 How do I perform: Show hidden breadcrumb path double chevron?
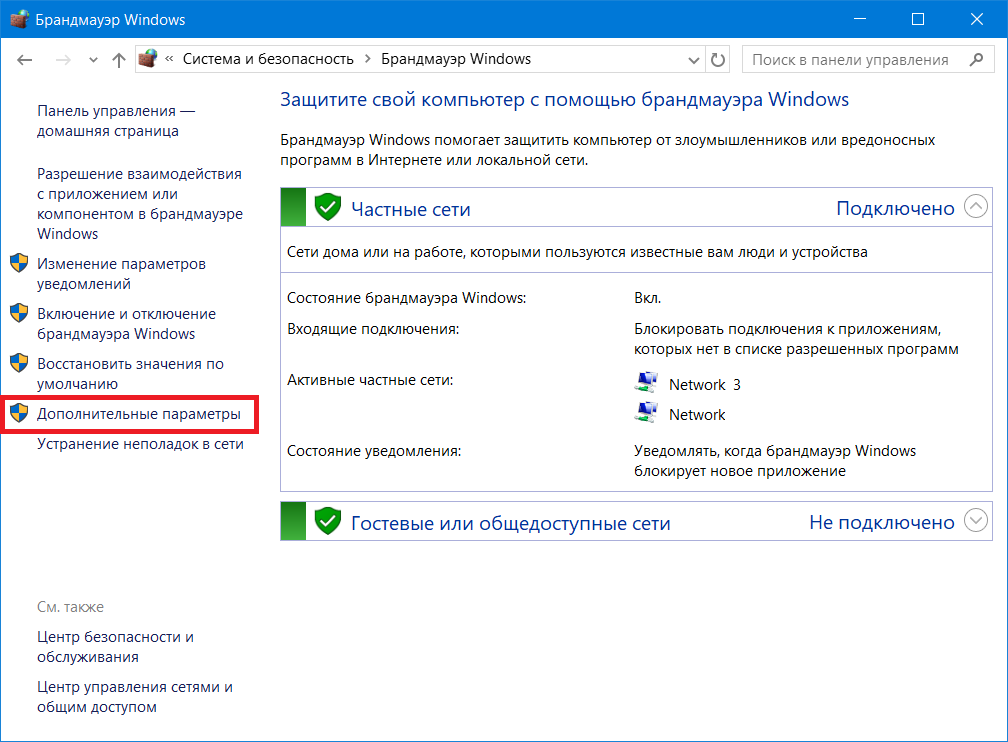point(169,59)
